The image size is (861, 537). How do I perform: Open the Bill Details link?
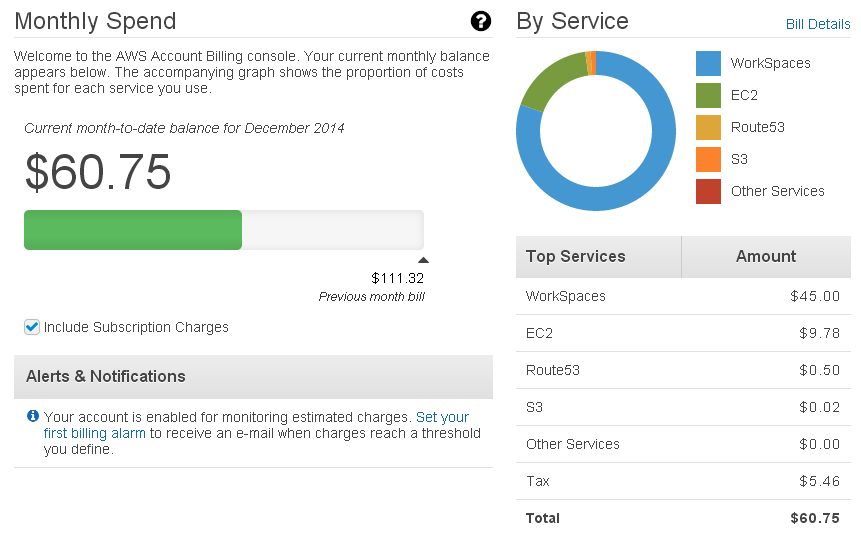(817, 24)
